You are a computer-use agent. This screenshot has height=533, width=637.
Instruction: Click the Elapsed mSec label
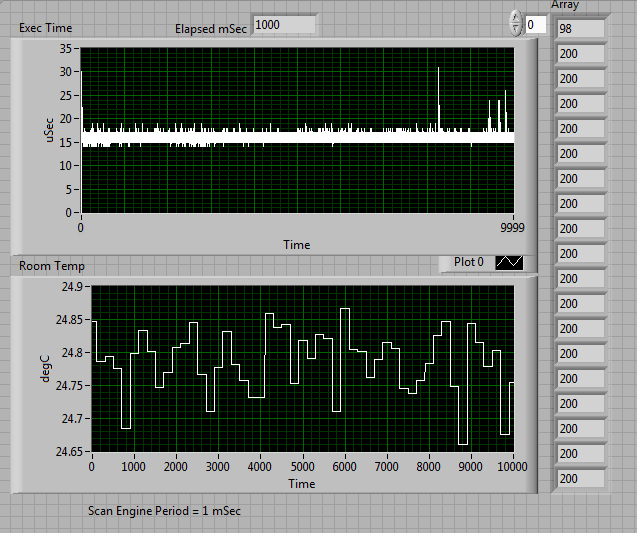pyautogui.click(x=211, y=29)
